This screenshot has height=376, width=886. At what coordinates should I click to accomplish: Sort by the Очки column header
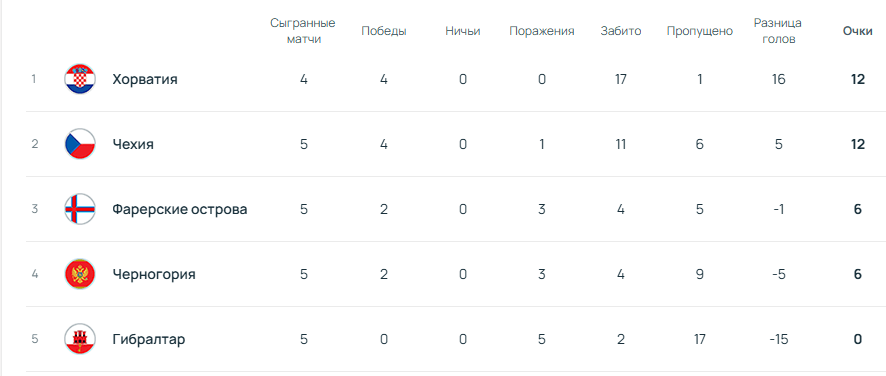click(858, 31)
